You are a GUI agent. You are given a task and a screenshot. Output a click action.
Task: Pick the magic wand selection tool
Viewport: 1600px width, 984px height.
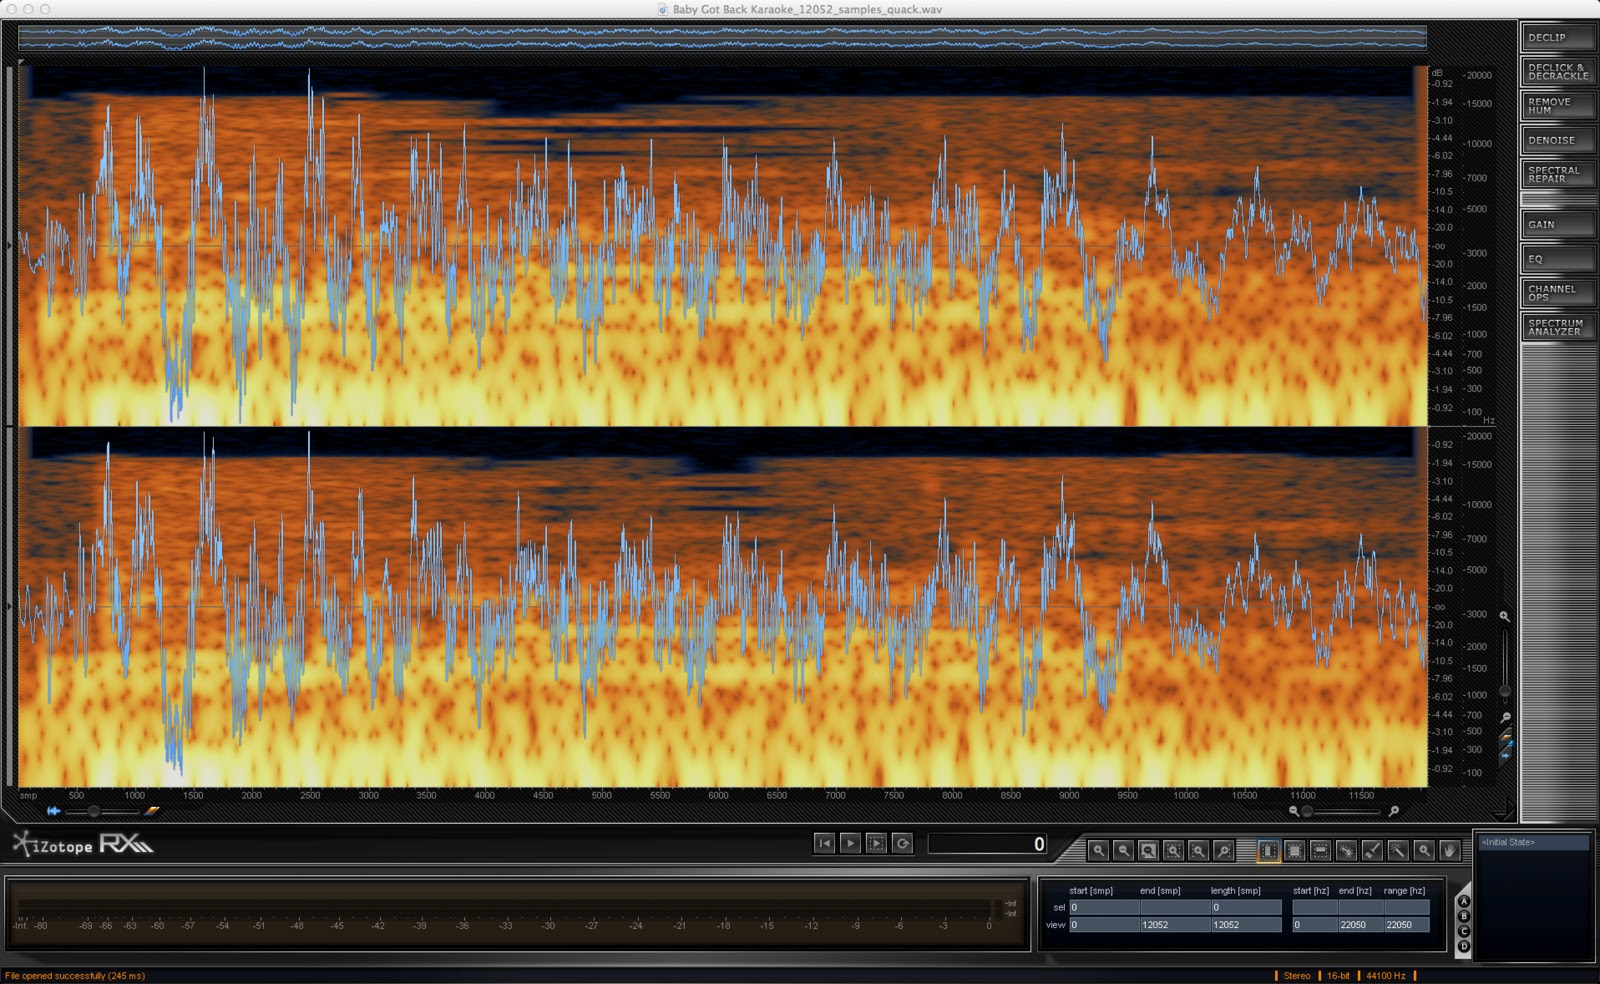click(1398, 851)
